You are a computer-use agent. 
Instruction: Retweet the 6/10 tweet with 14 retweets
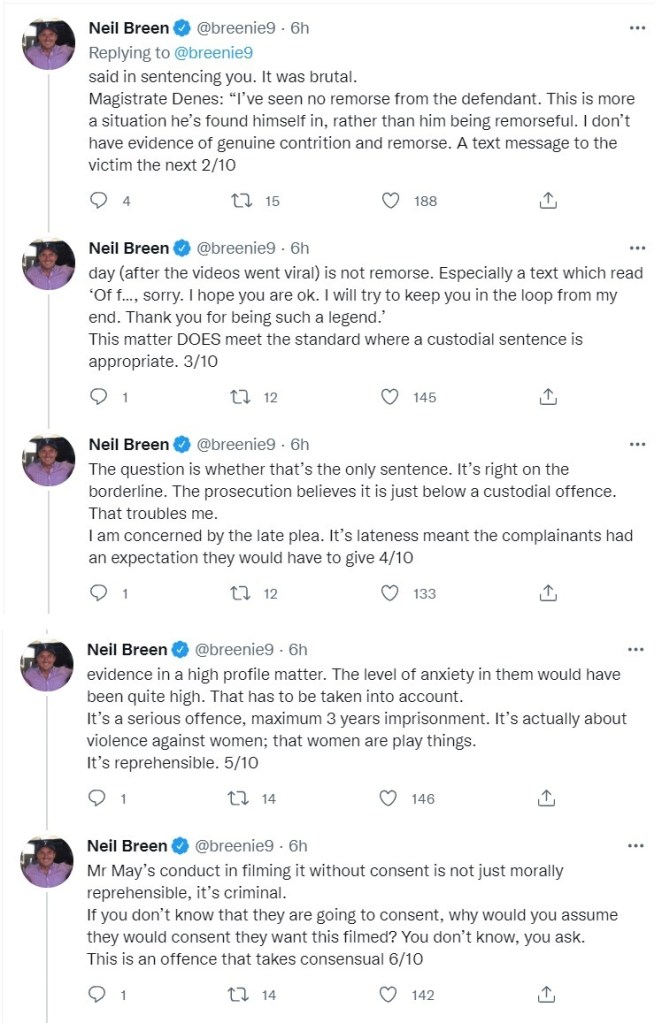tap(241, 994)
